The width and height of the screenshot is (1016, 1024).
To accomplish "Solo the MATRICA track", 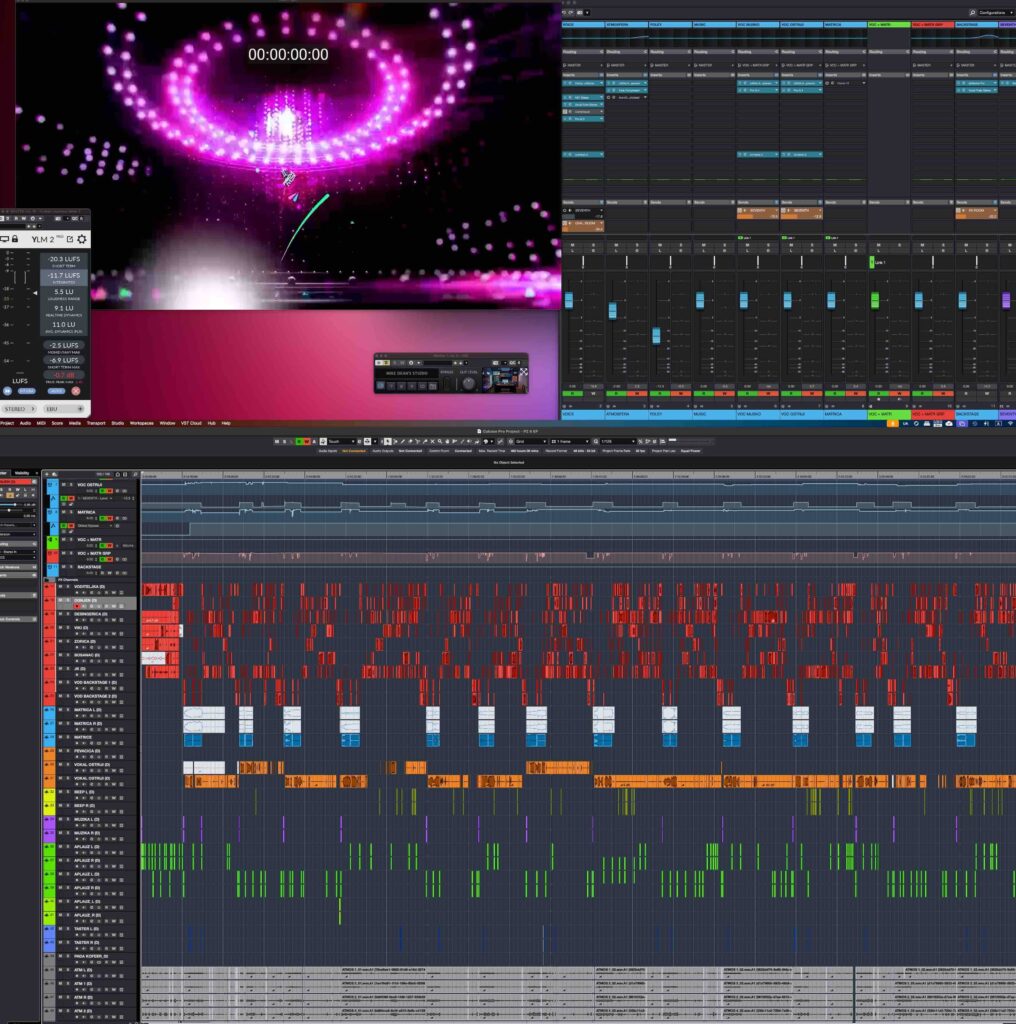I will [71, 512].
